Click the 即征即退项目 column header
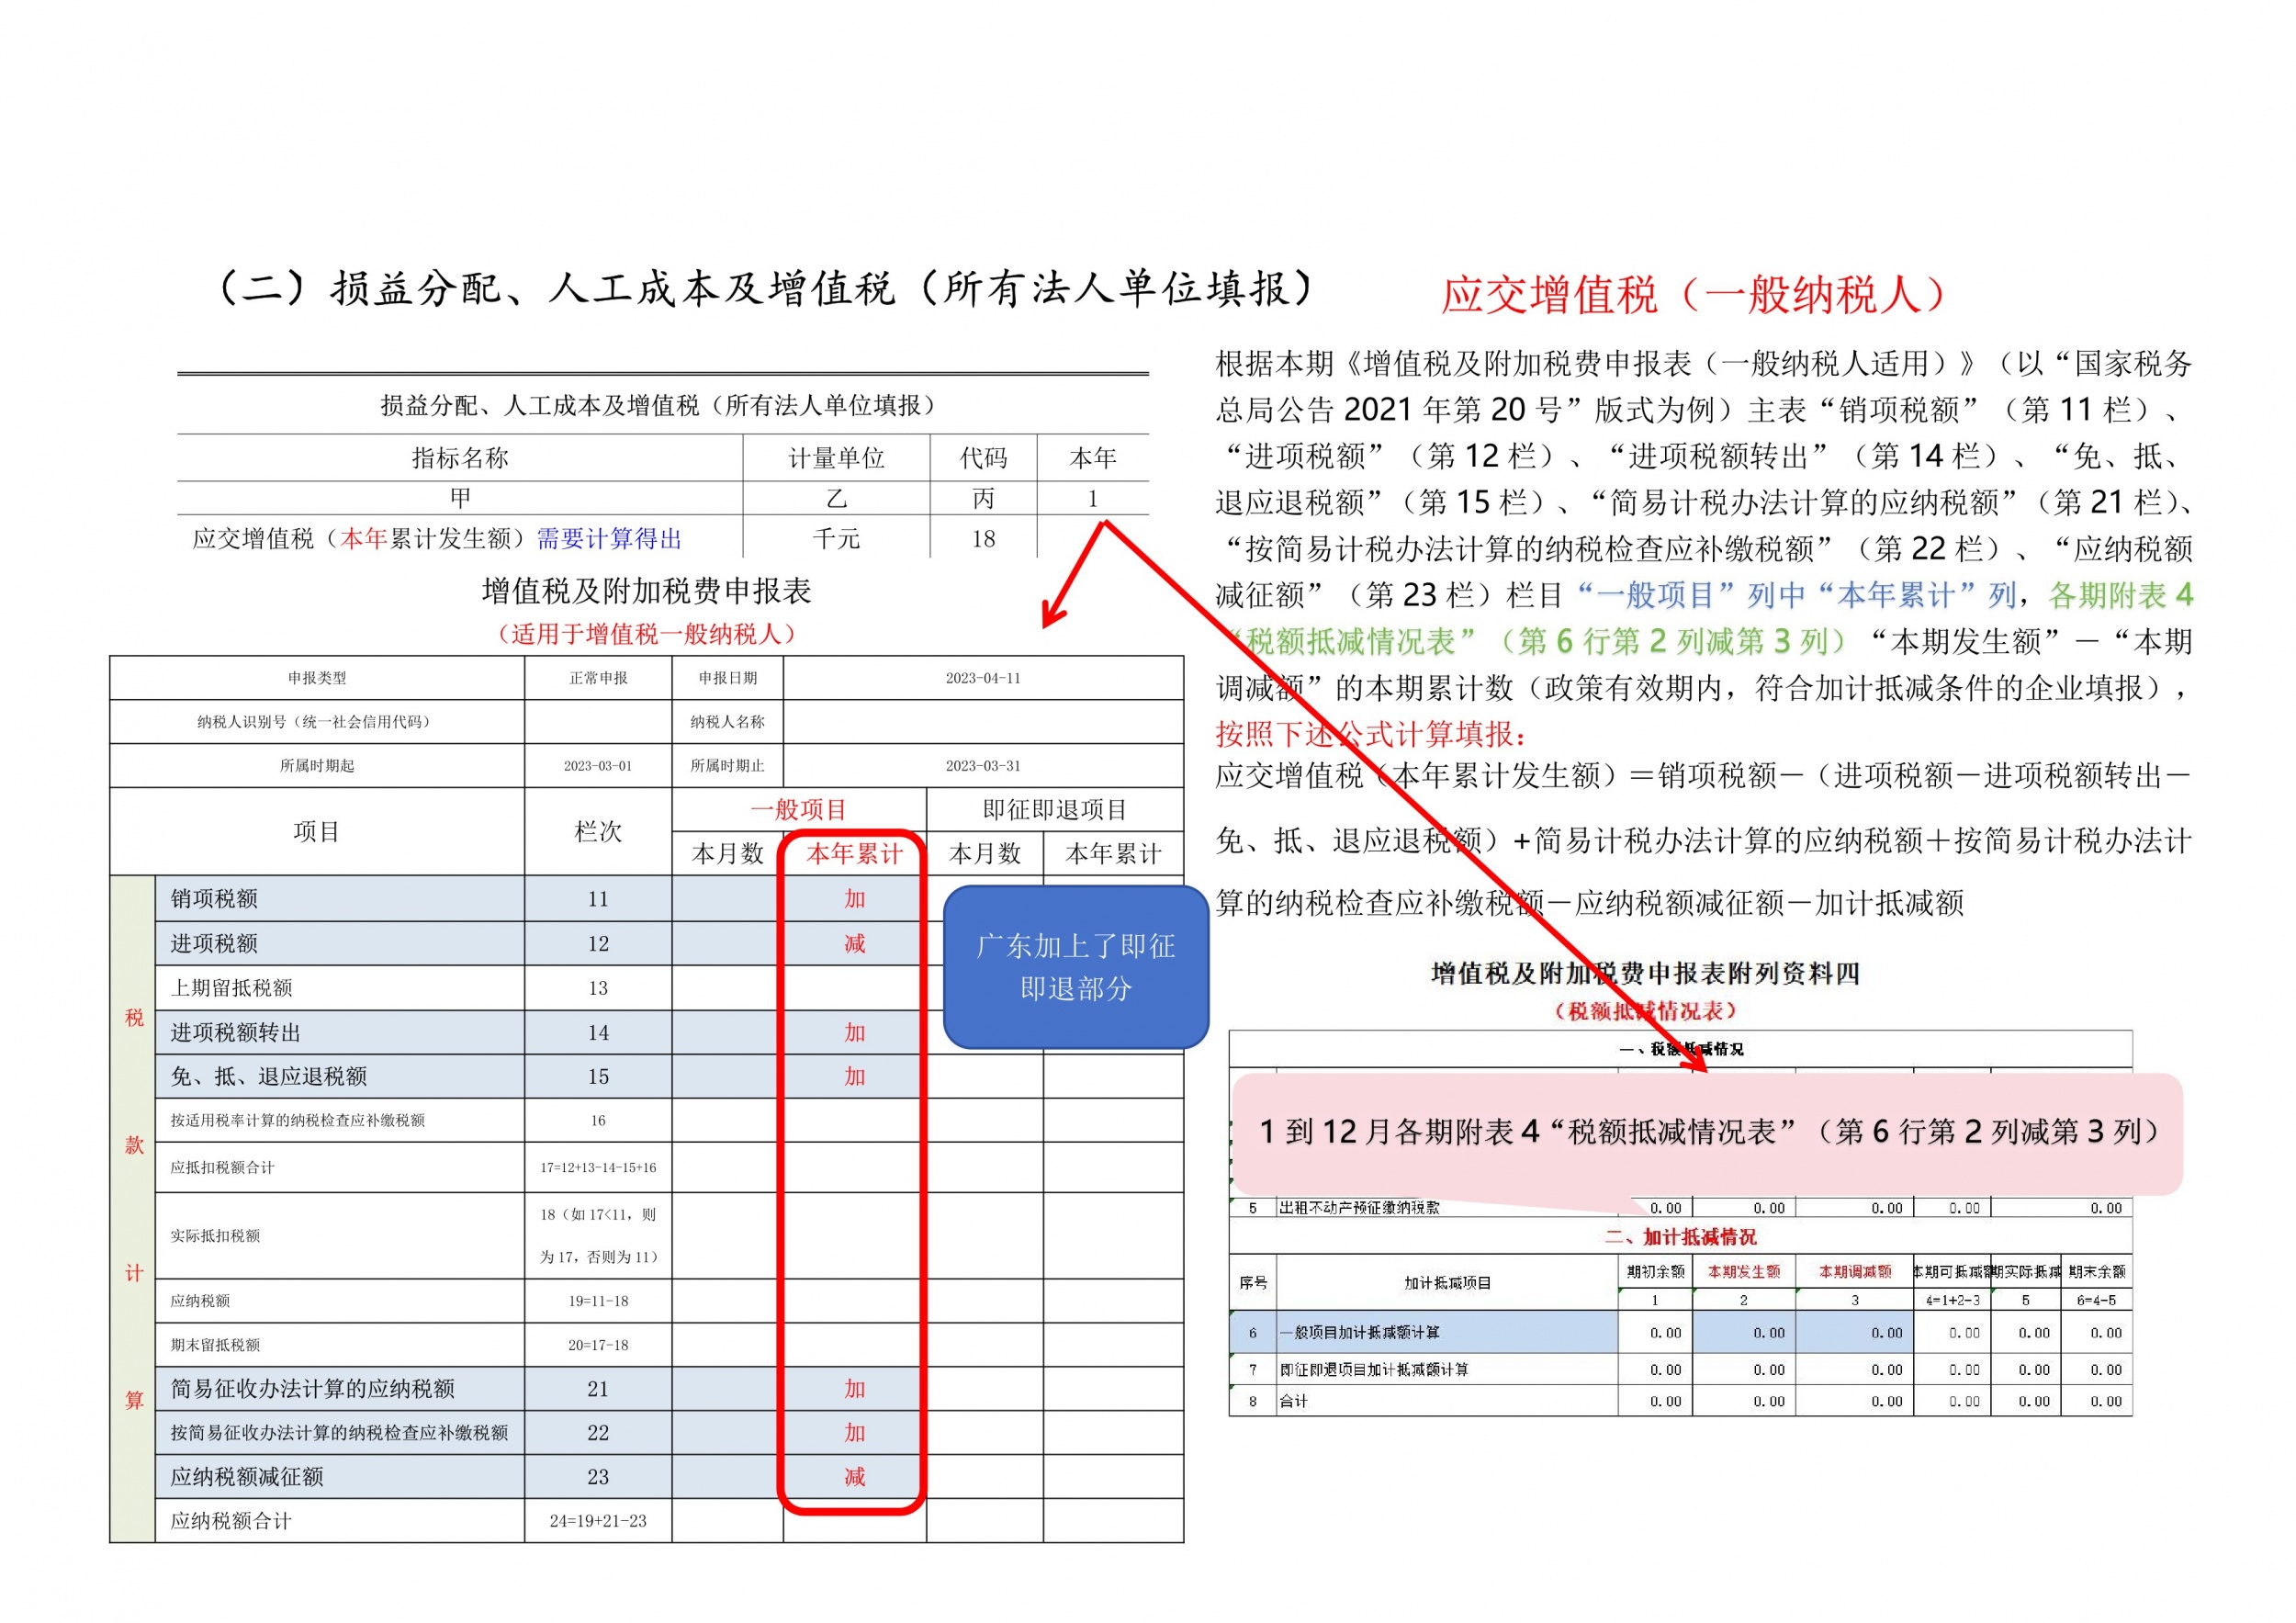 pyautogui.click(x=1054, y=809)
